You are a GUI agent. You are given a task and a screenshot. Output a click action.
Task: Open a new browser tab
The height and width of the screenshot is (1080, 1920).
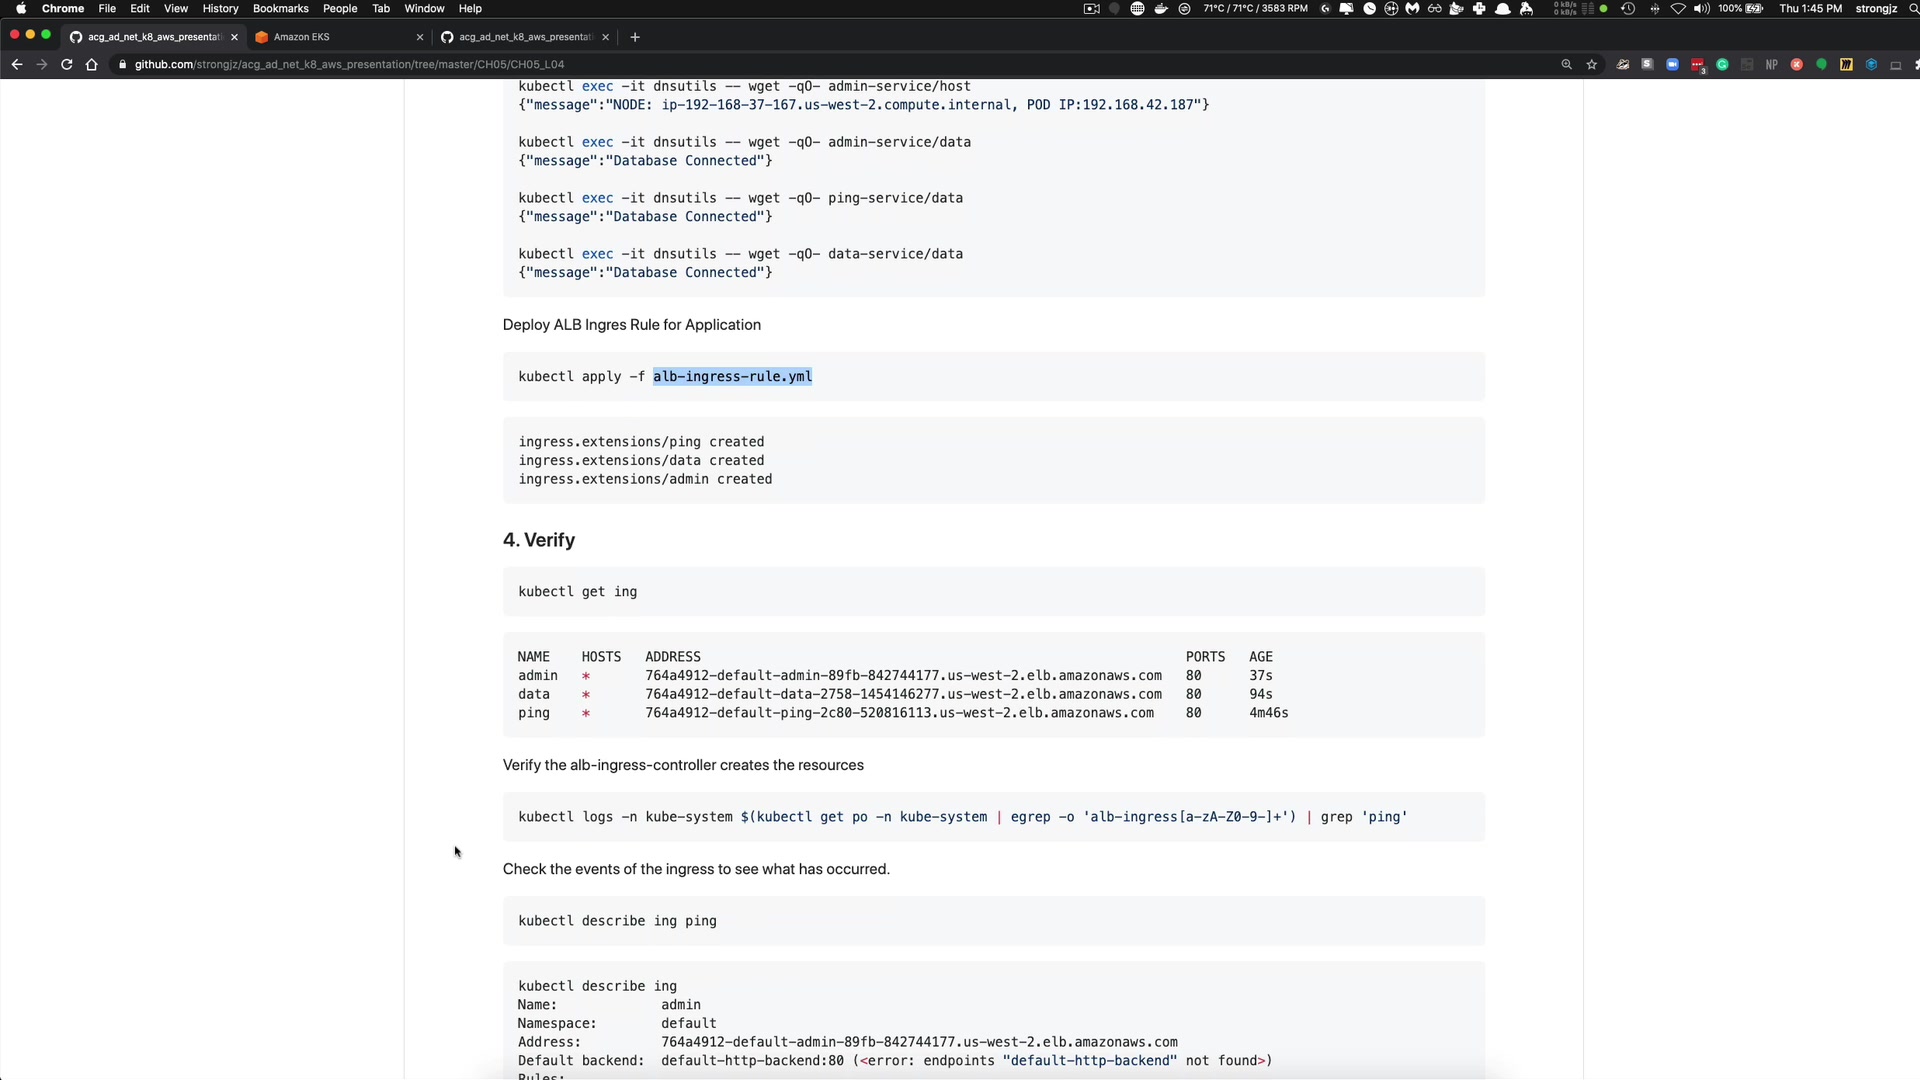635,37
